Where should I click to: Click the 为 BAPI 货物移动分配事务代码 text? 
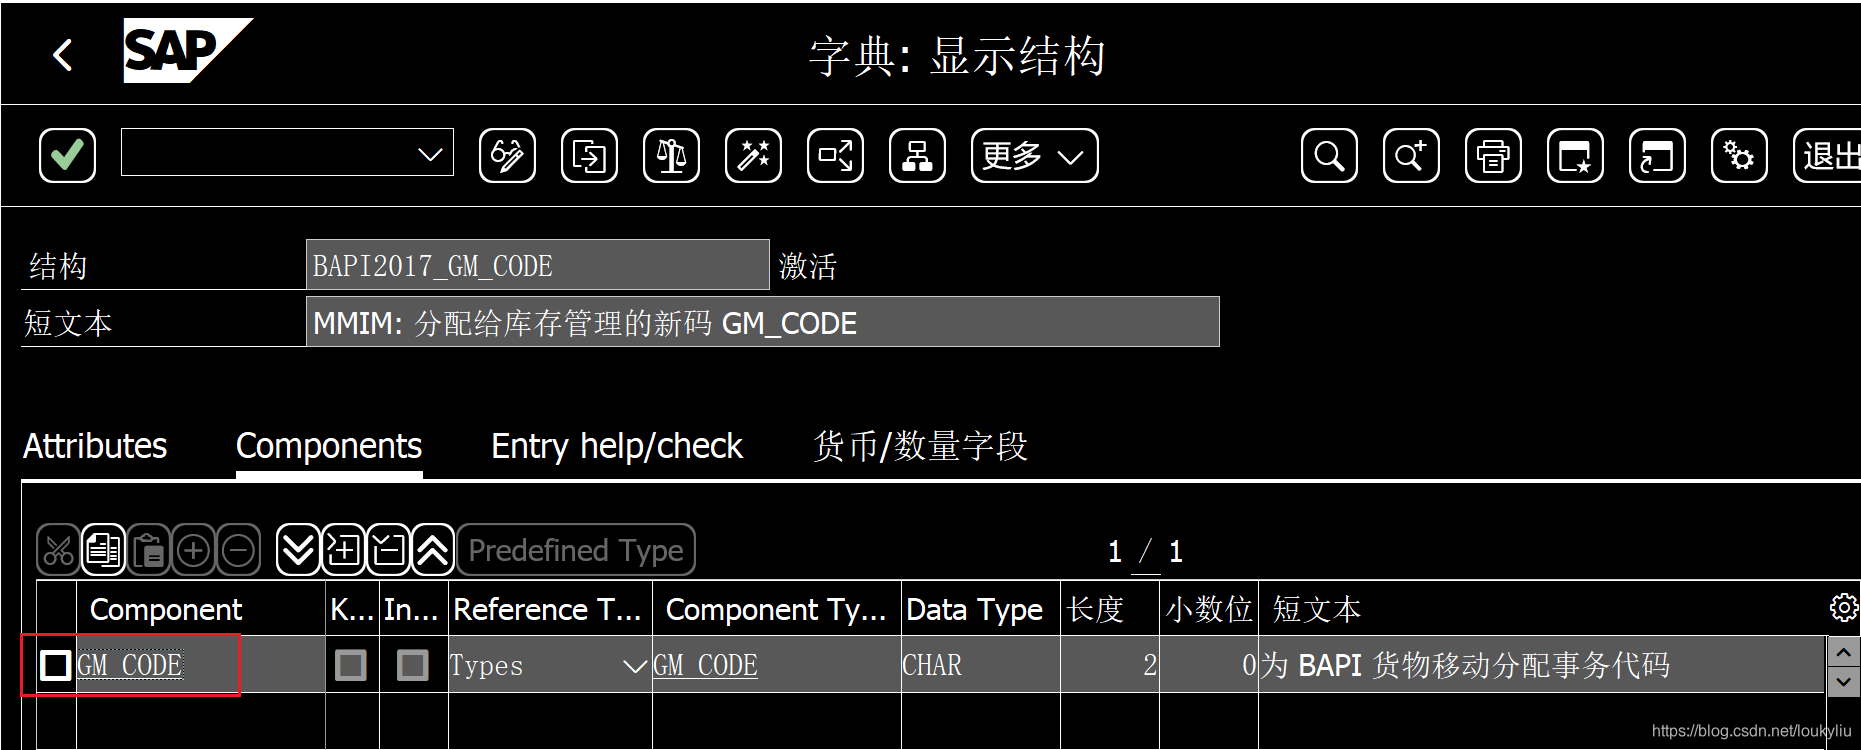(x=1466, y=665)
